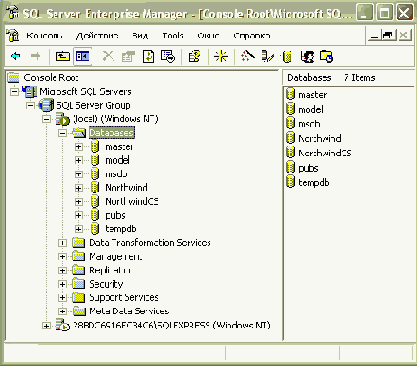Viewport: 417px width, 366px height.
Task: Click the Up one level folder icon
Action: 62,56
